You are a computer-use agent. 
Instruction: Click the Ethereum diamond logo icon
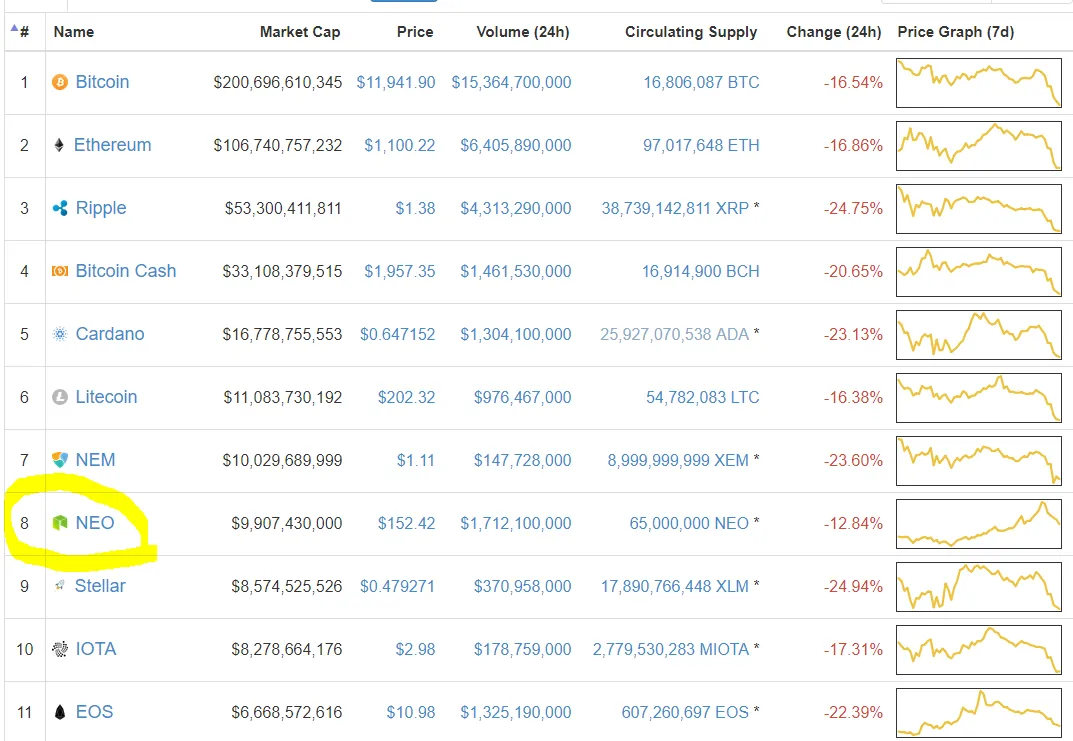coord(59,145)
